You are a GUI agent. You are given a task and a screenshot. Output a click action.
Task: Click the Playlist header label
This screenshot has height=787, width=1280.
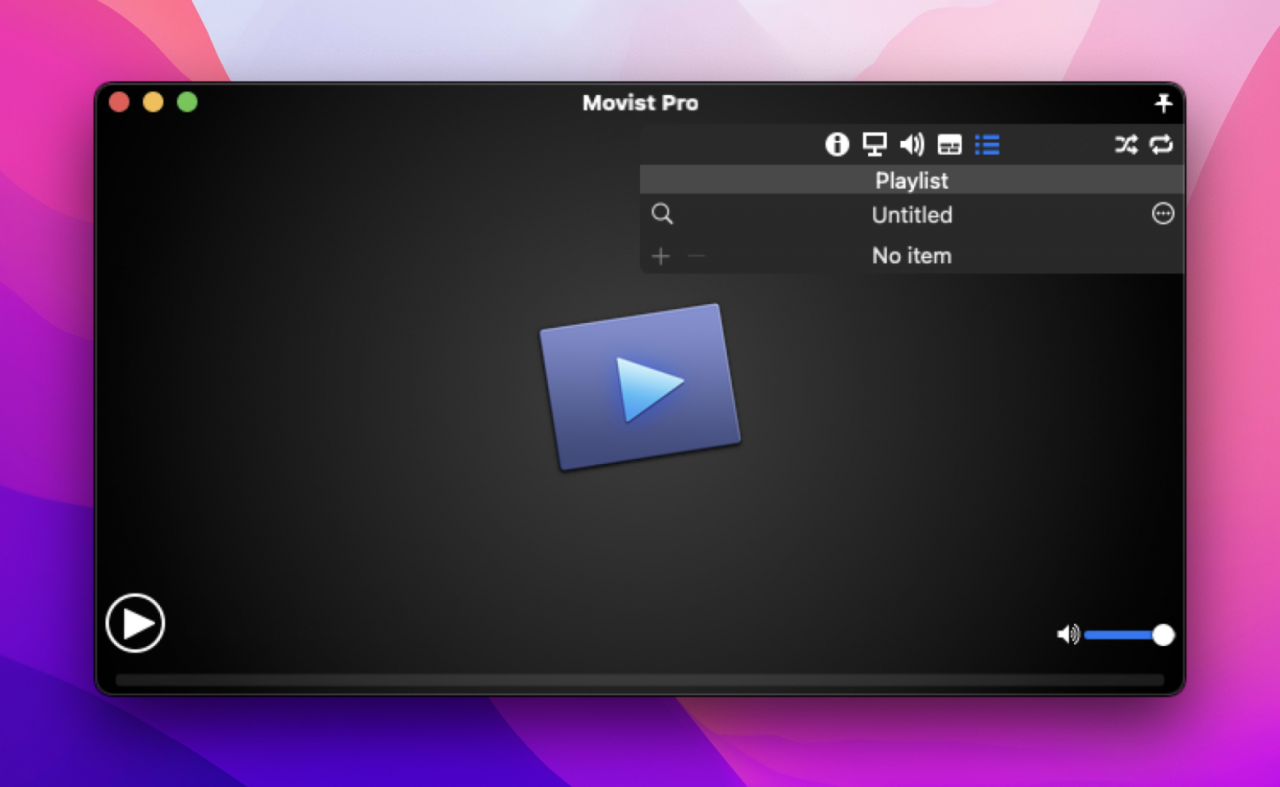click(912, 181)
